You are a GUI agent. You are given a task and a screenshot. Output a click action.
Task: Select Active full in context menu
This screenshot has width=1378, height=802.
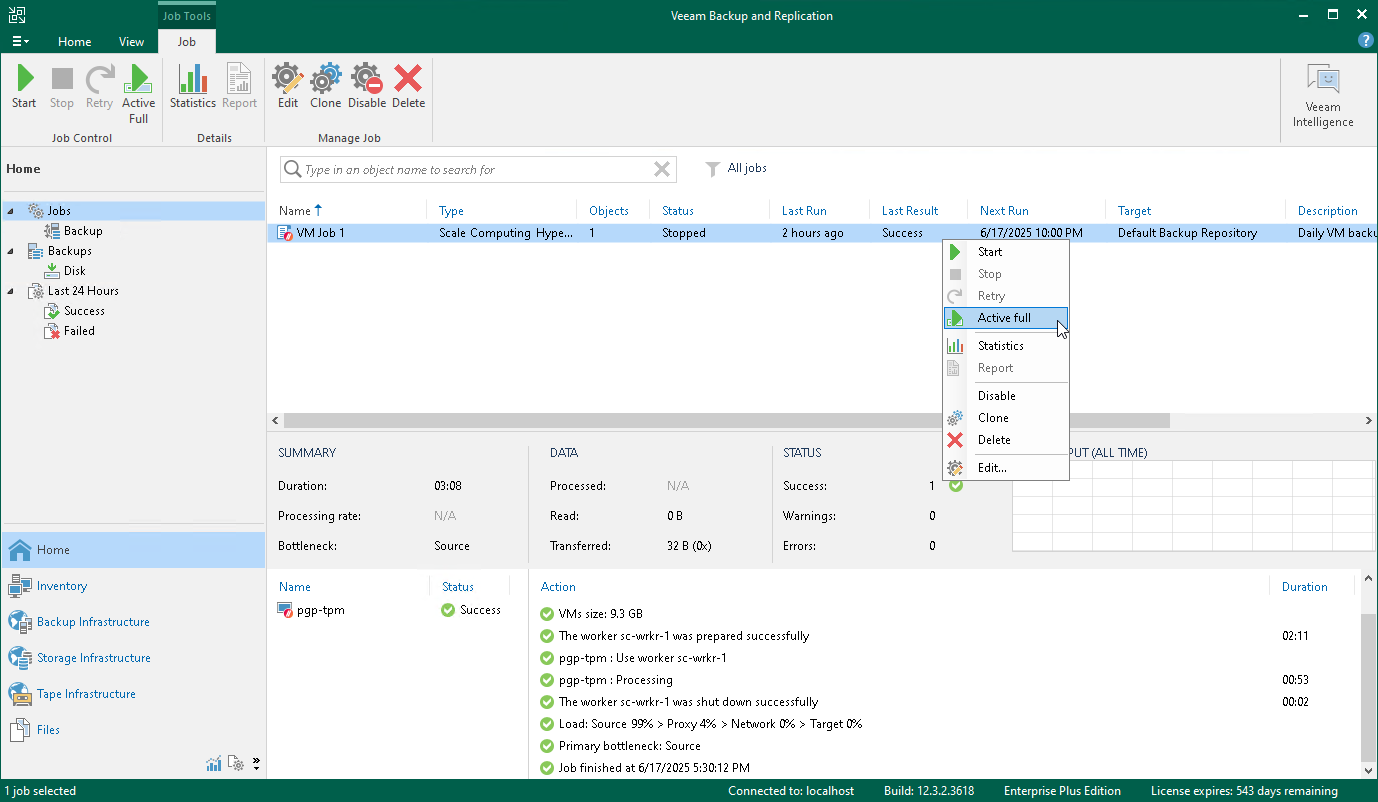[1006, 318]
